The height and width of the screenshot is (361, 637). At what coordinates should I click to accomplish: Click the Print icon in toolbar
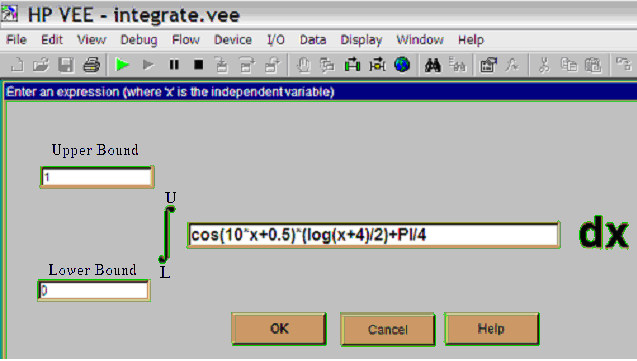pyautogui.click(x=91, y=65)
